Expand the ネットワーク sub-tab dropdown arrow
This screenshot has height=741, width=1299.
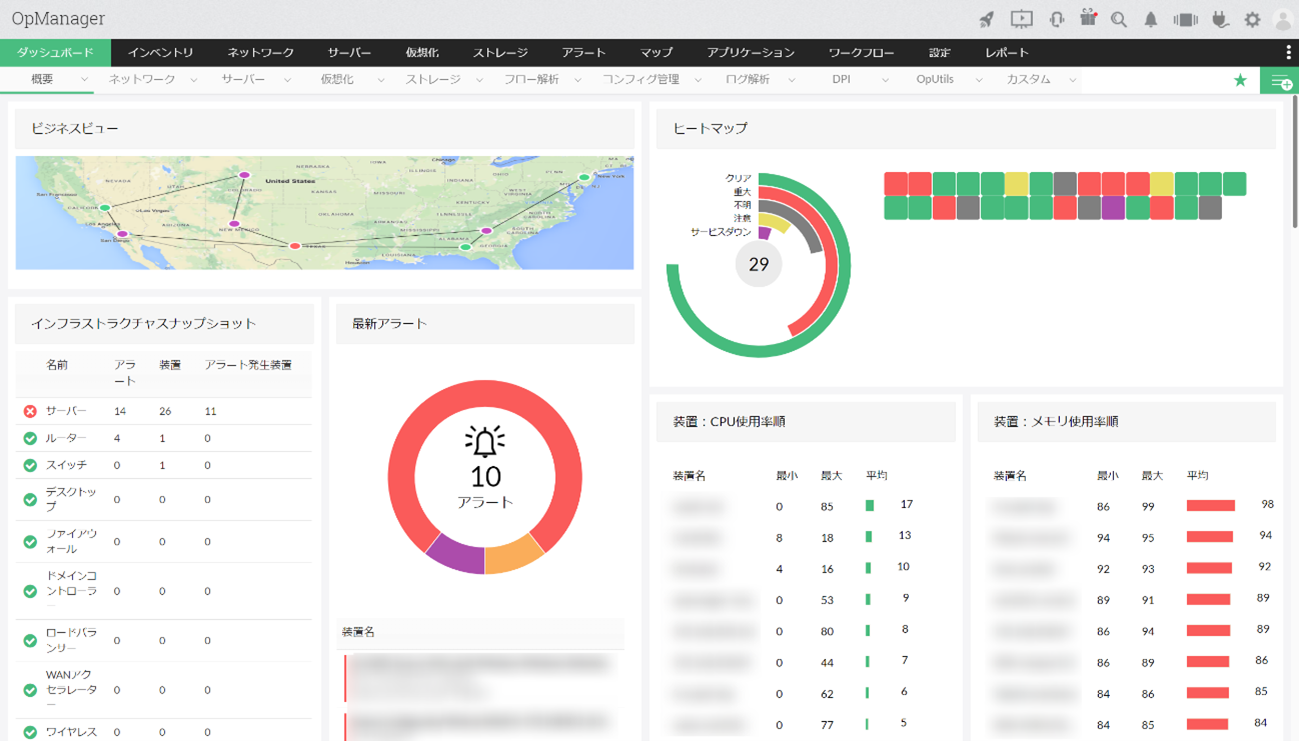[193, 80]
